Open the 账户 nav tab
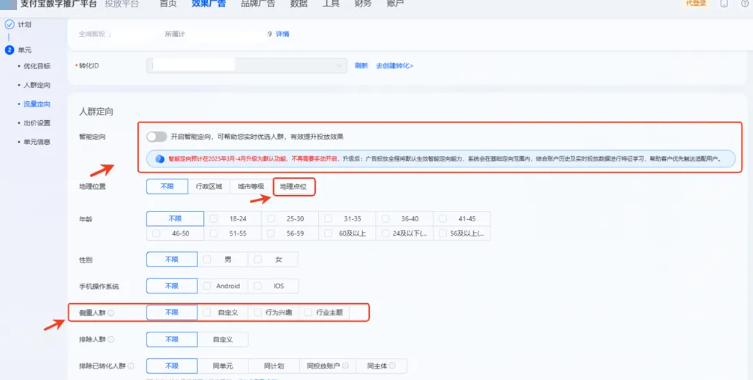This screenshot has width=753, height=380. (x=395, y=3)
